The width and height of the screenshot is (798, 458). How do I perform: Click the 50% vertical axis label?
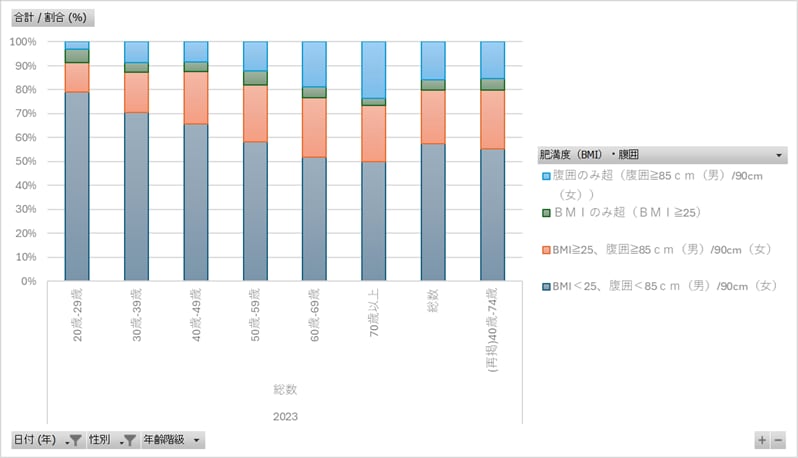(25, 161)
